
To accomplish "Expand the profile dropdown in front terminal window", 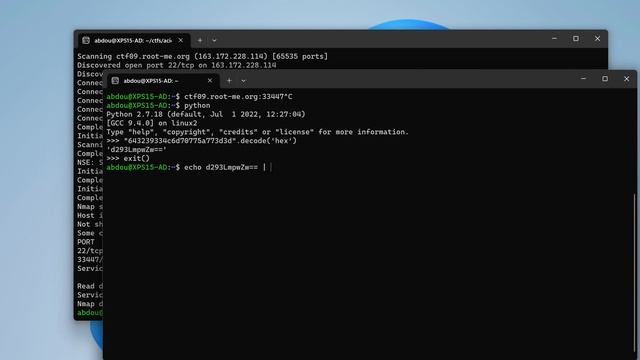I will pos(243,81).
